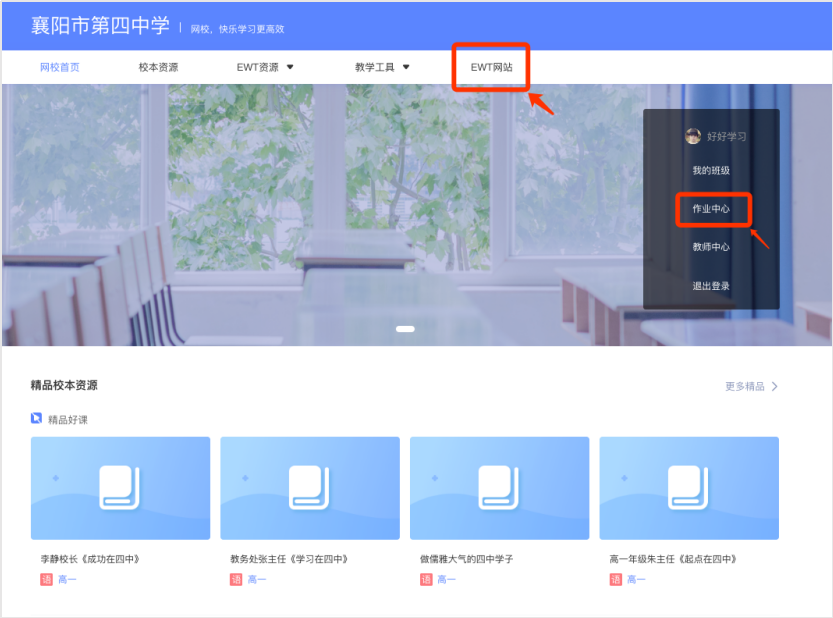Open the EWT网站 navigation item
833x618 pixels.
click(x=491, y=67)
